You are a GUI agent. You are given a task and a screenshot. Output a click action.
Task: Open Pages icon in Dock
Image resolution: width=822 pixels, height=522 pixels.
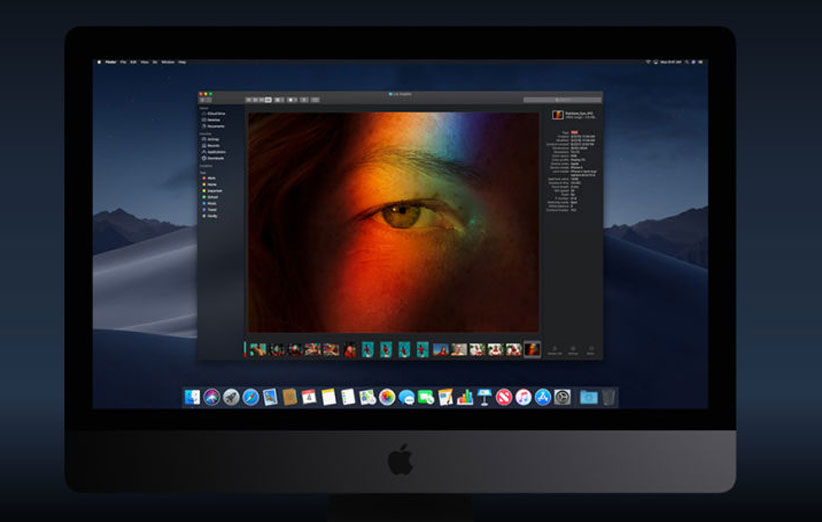[x=445, y=397]
